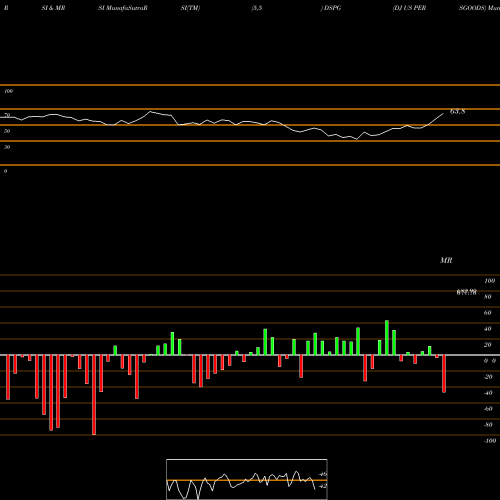This screenshot has width=500, height=500.
Task: Click the 20 label on the MR axis
Action: pyautogui.click(x=488, y=345)
